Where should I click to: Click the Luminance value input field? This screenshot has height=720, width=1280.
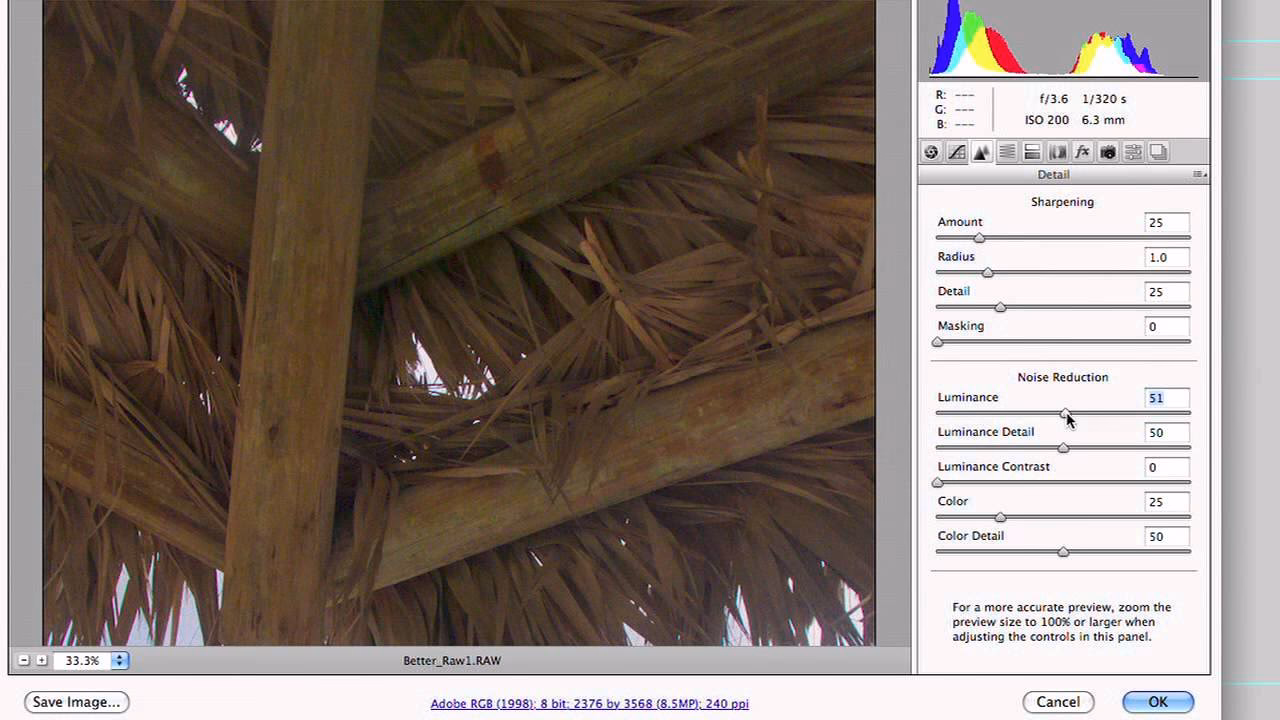[1166, 398]
